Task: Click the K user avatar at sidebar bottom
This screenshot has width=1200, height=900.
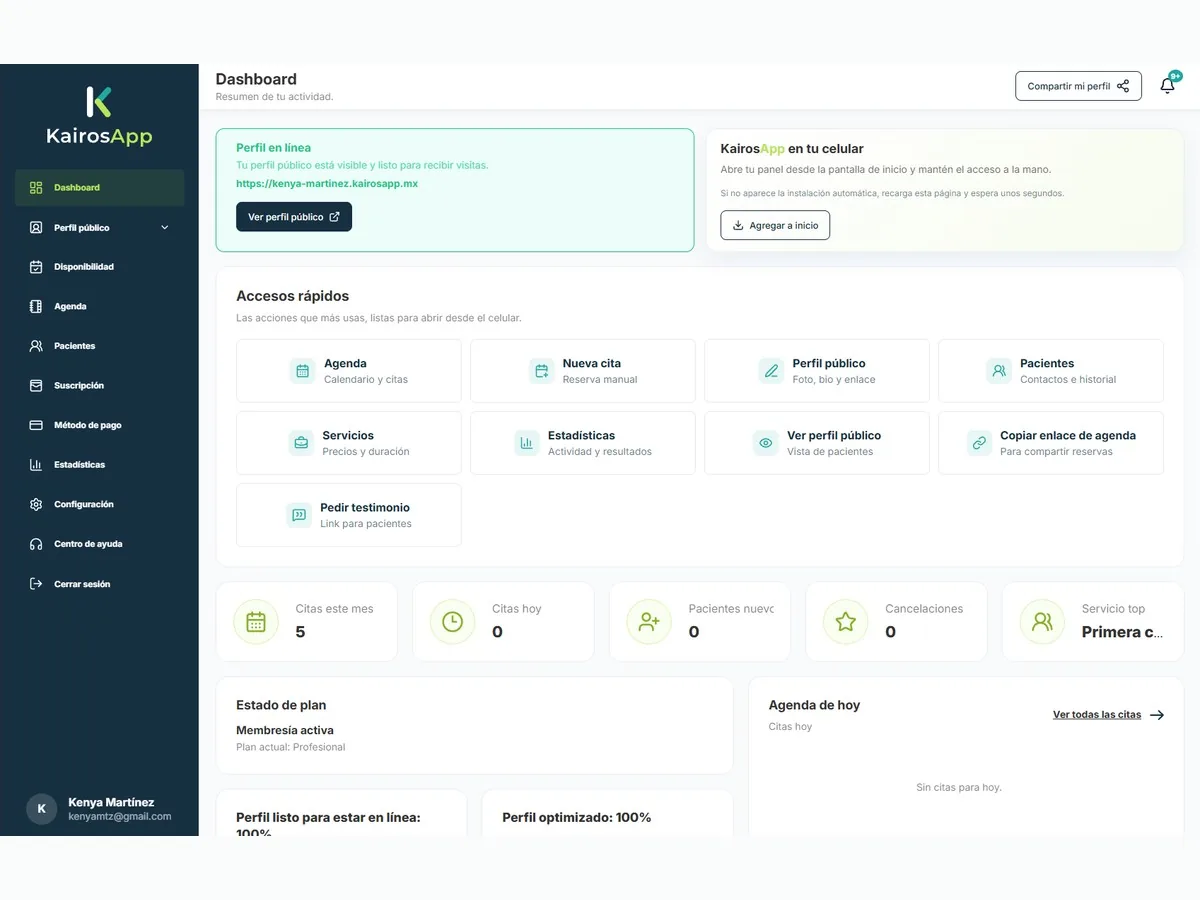Action: pos(41,809)
